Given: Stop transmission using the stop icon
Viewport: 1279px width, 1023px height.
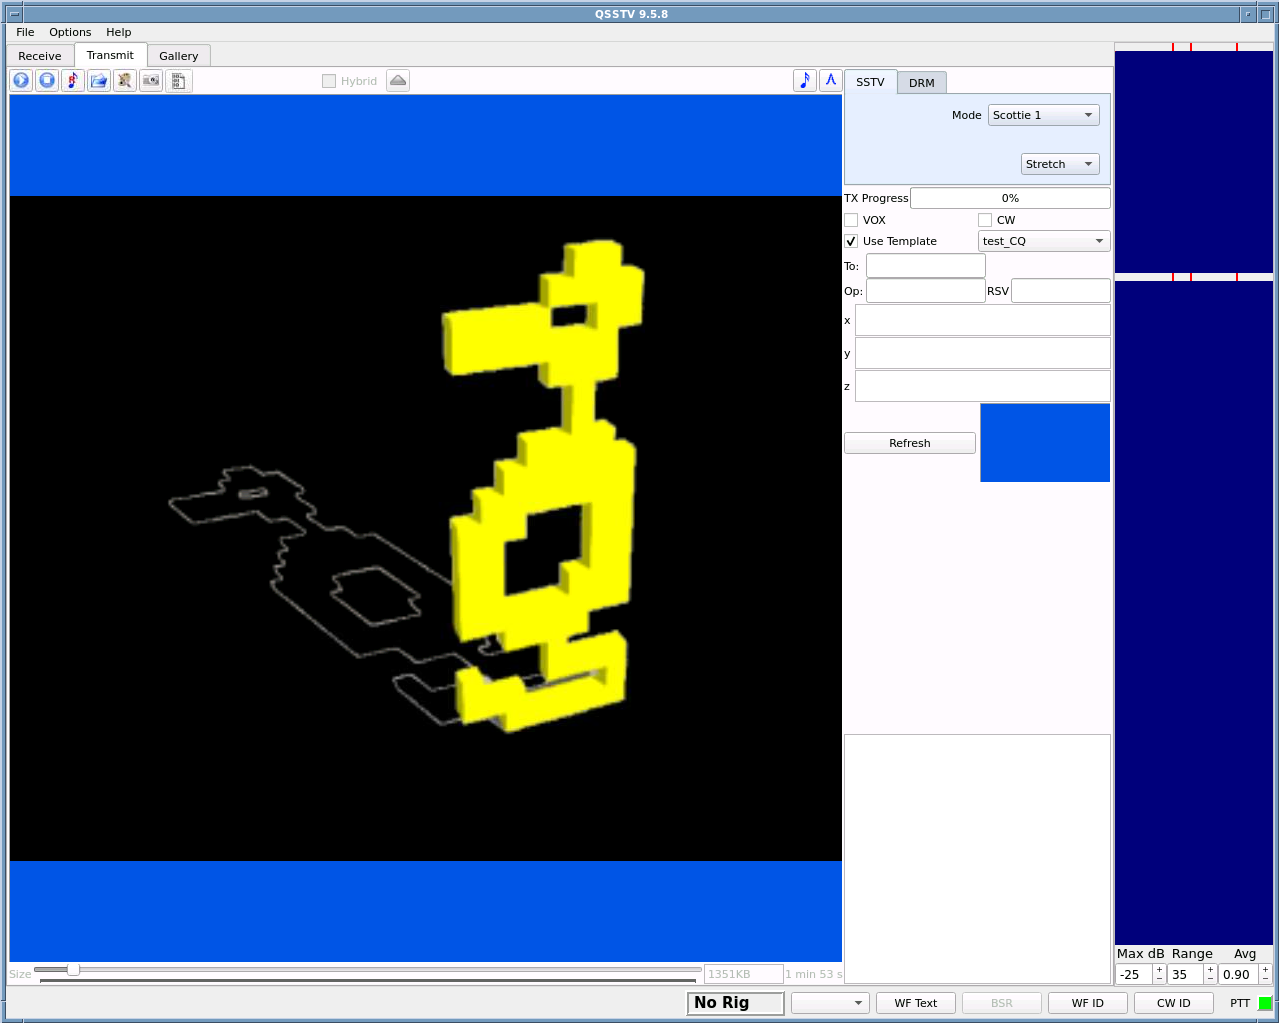Looking at the screenshot, I should tap(47, 80).
